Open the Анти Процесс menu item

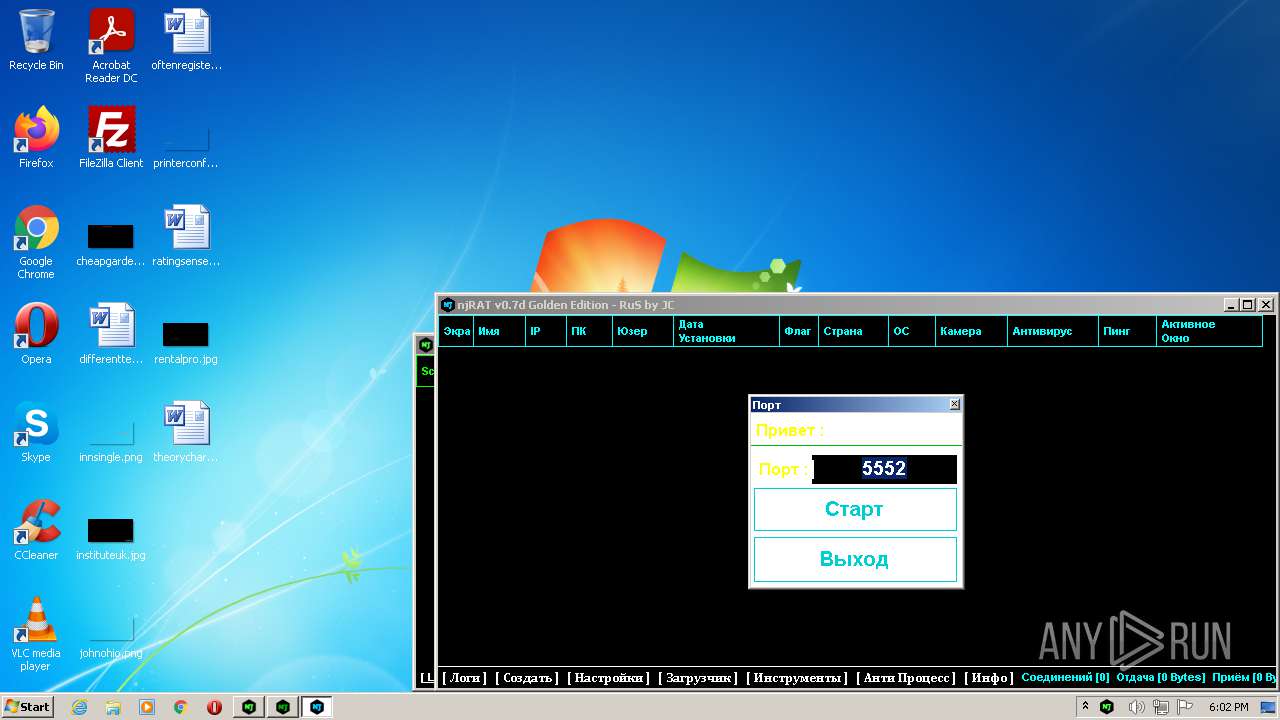906,678
